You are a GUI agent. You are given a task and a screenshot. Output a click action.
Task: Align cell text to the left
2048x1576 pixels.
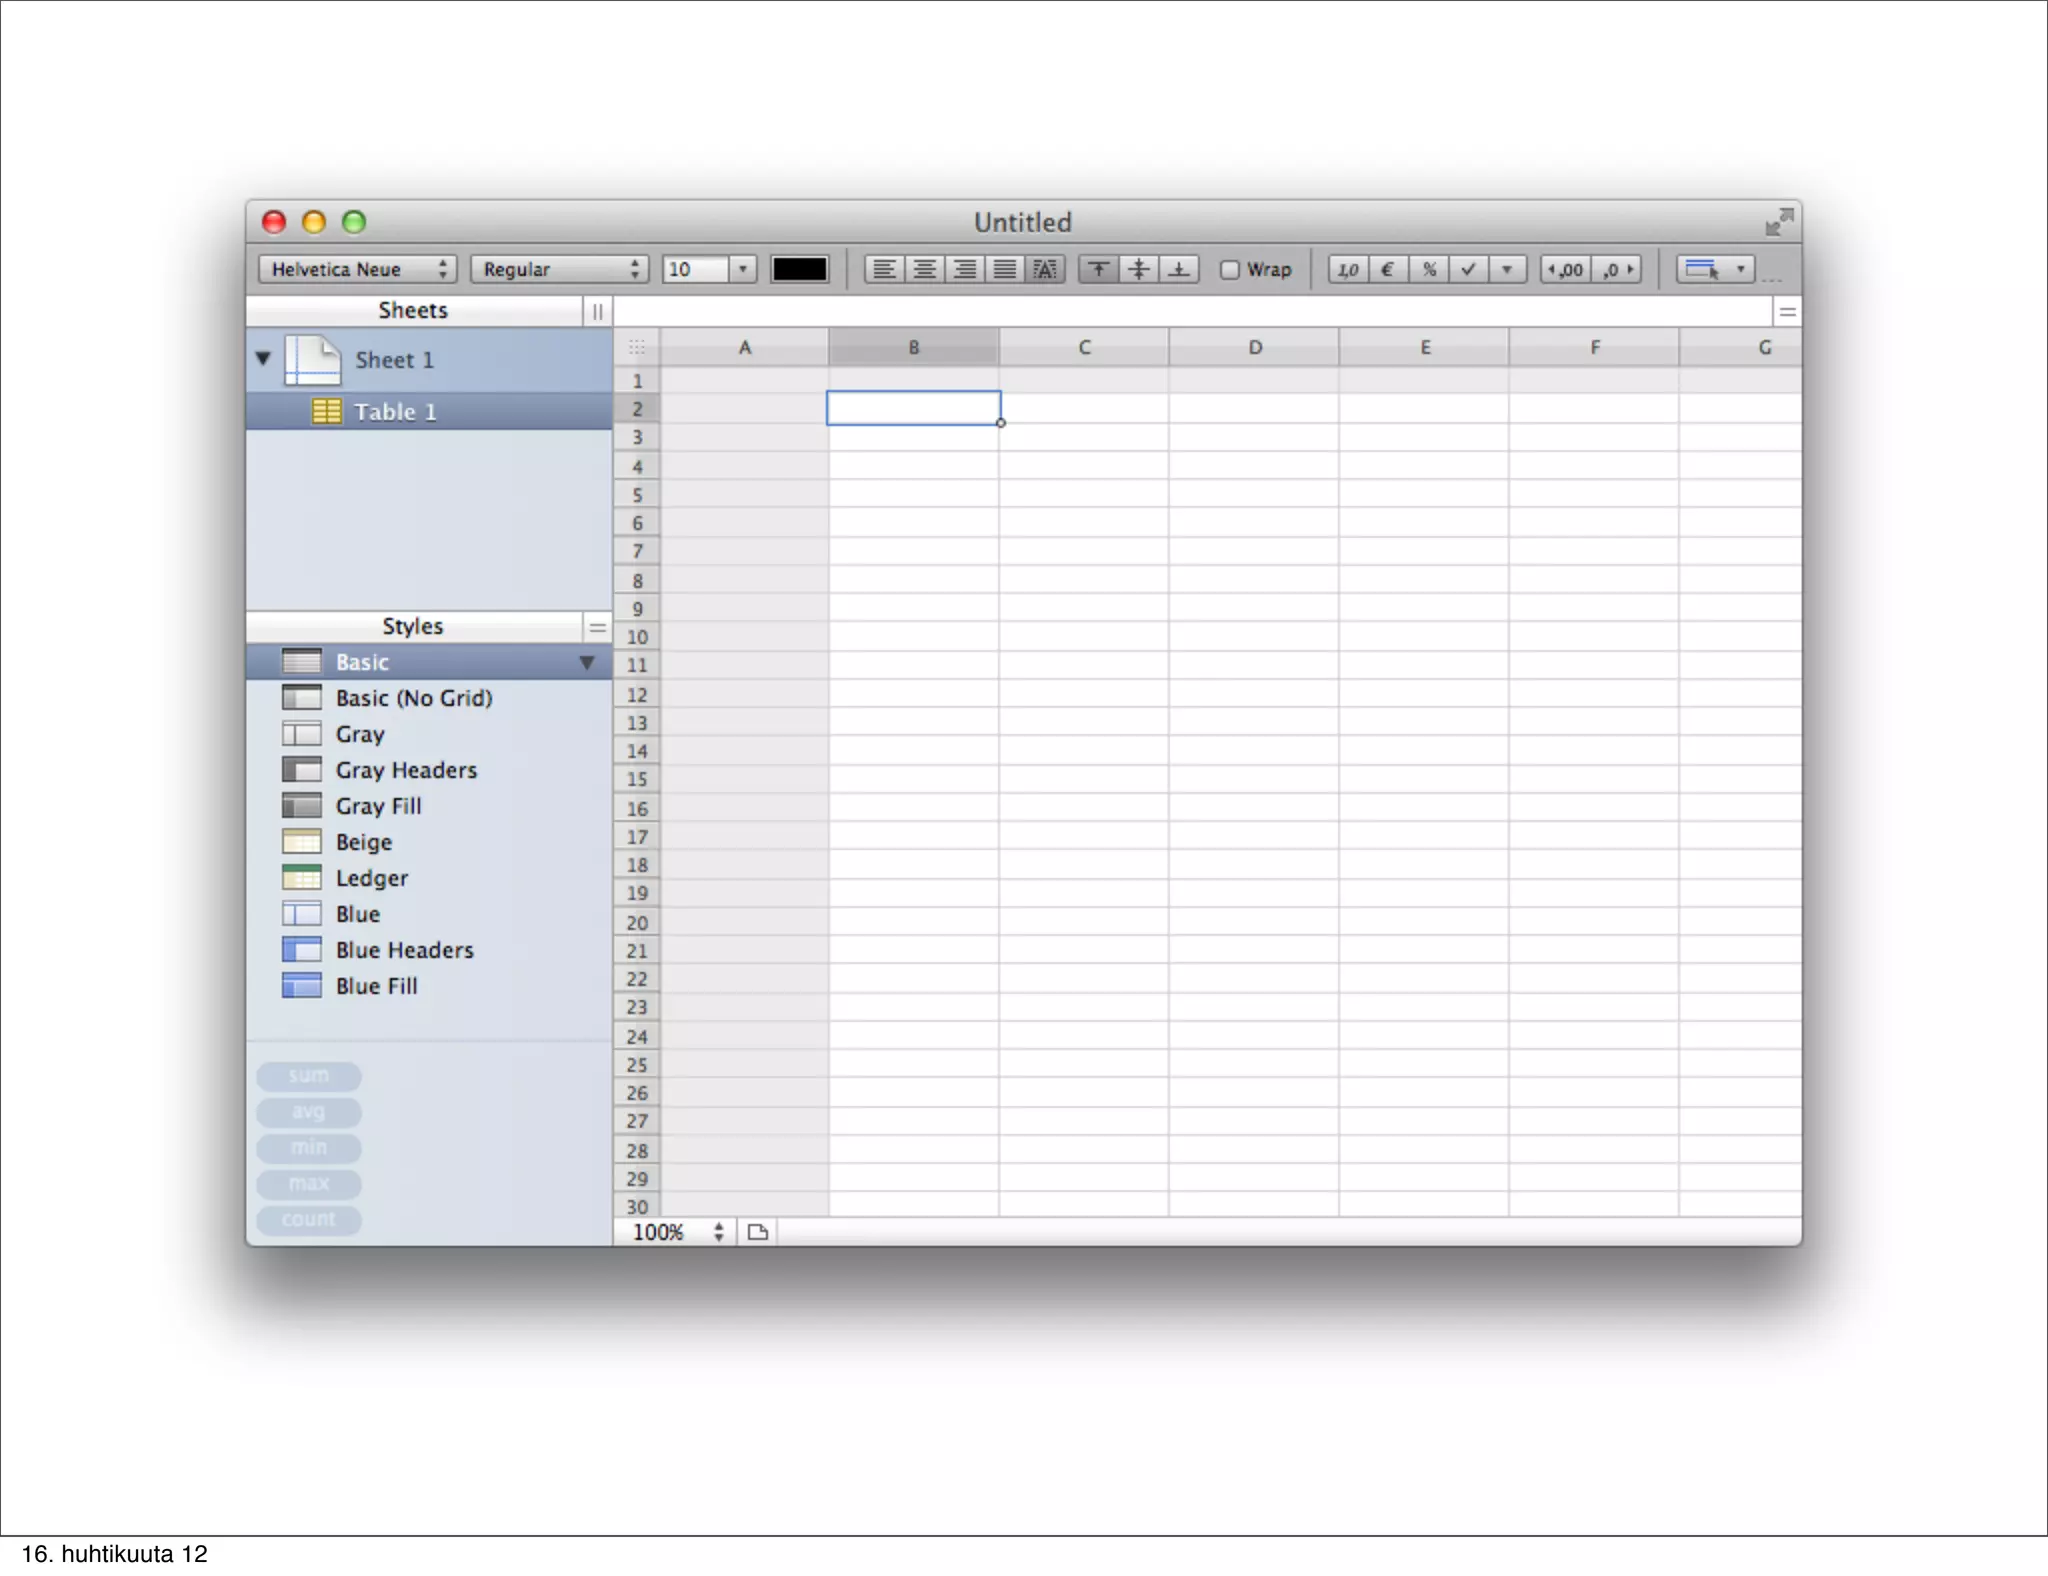click(x=884, y=269)
